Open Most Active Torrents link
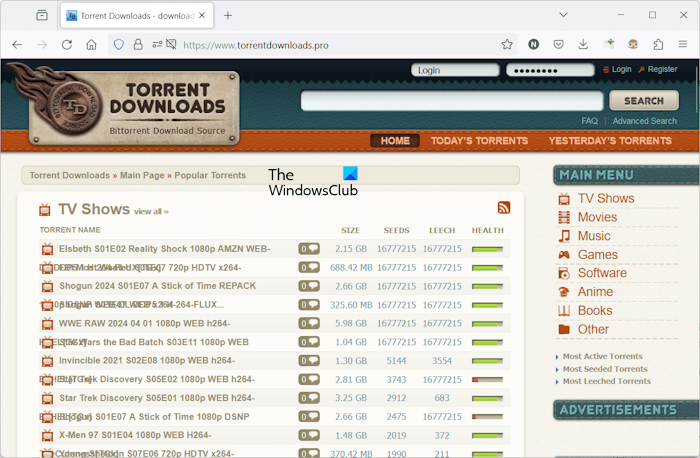The width and height of the screenshot is (700, 458). click(x=602, y=356)
